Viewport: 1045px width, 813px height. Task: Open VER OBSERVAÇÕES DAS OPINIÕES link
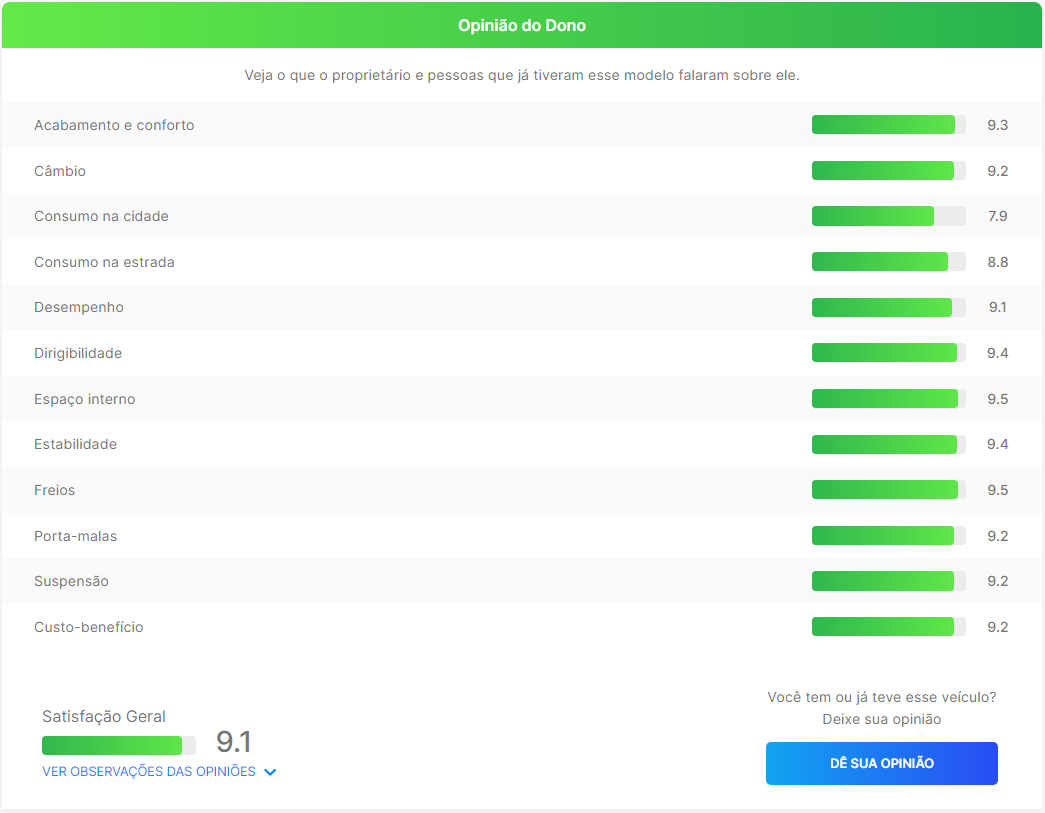pyautogui.click(x=149, y=772)
